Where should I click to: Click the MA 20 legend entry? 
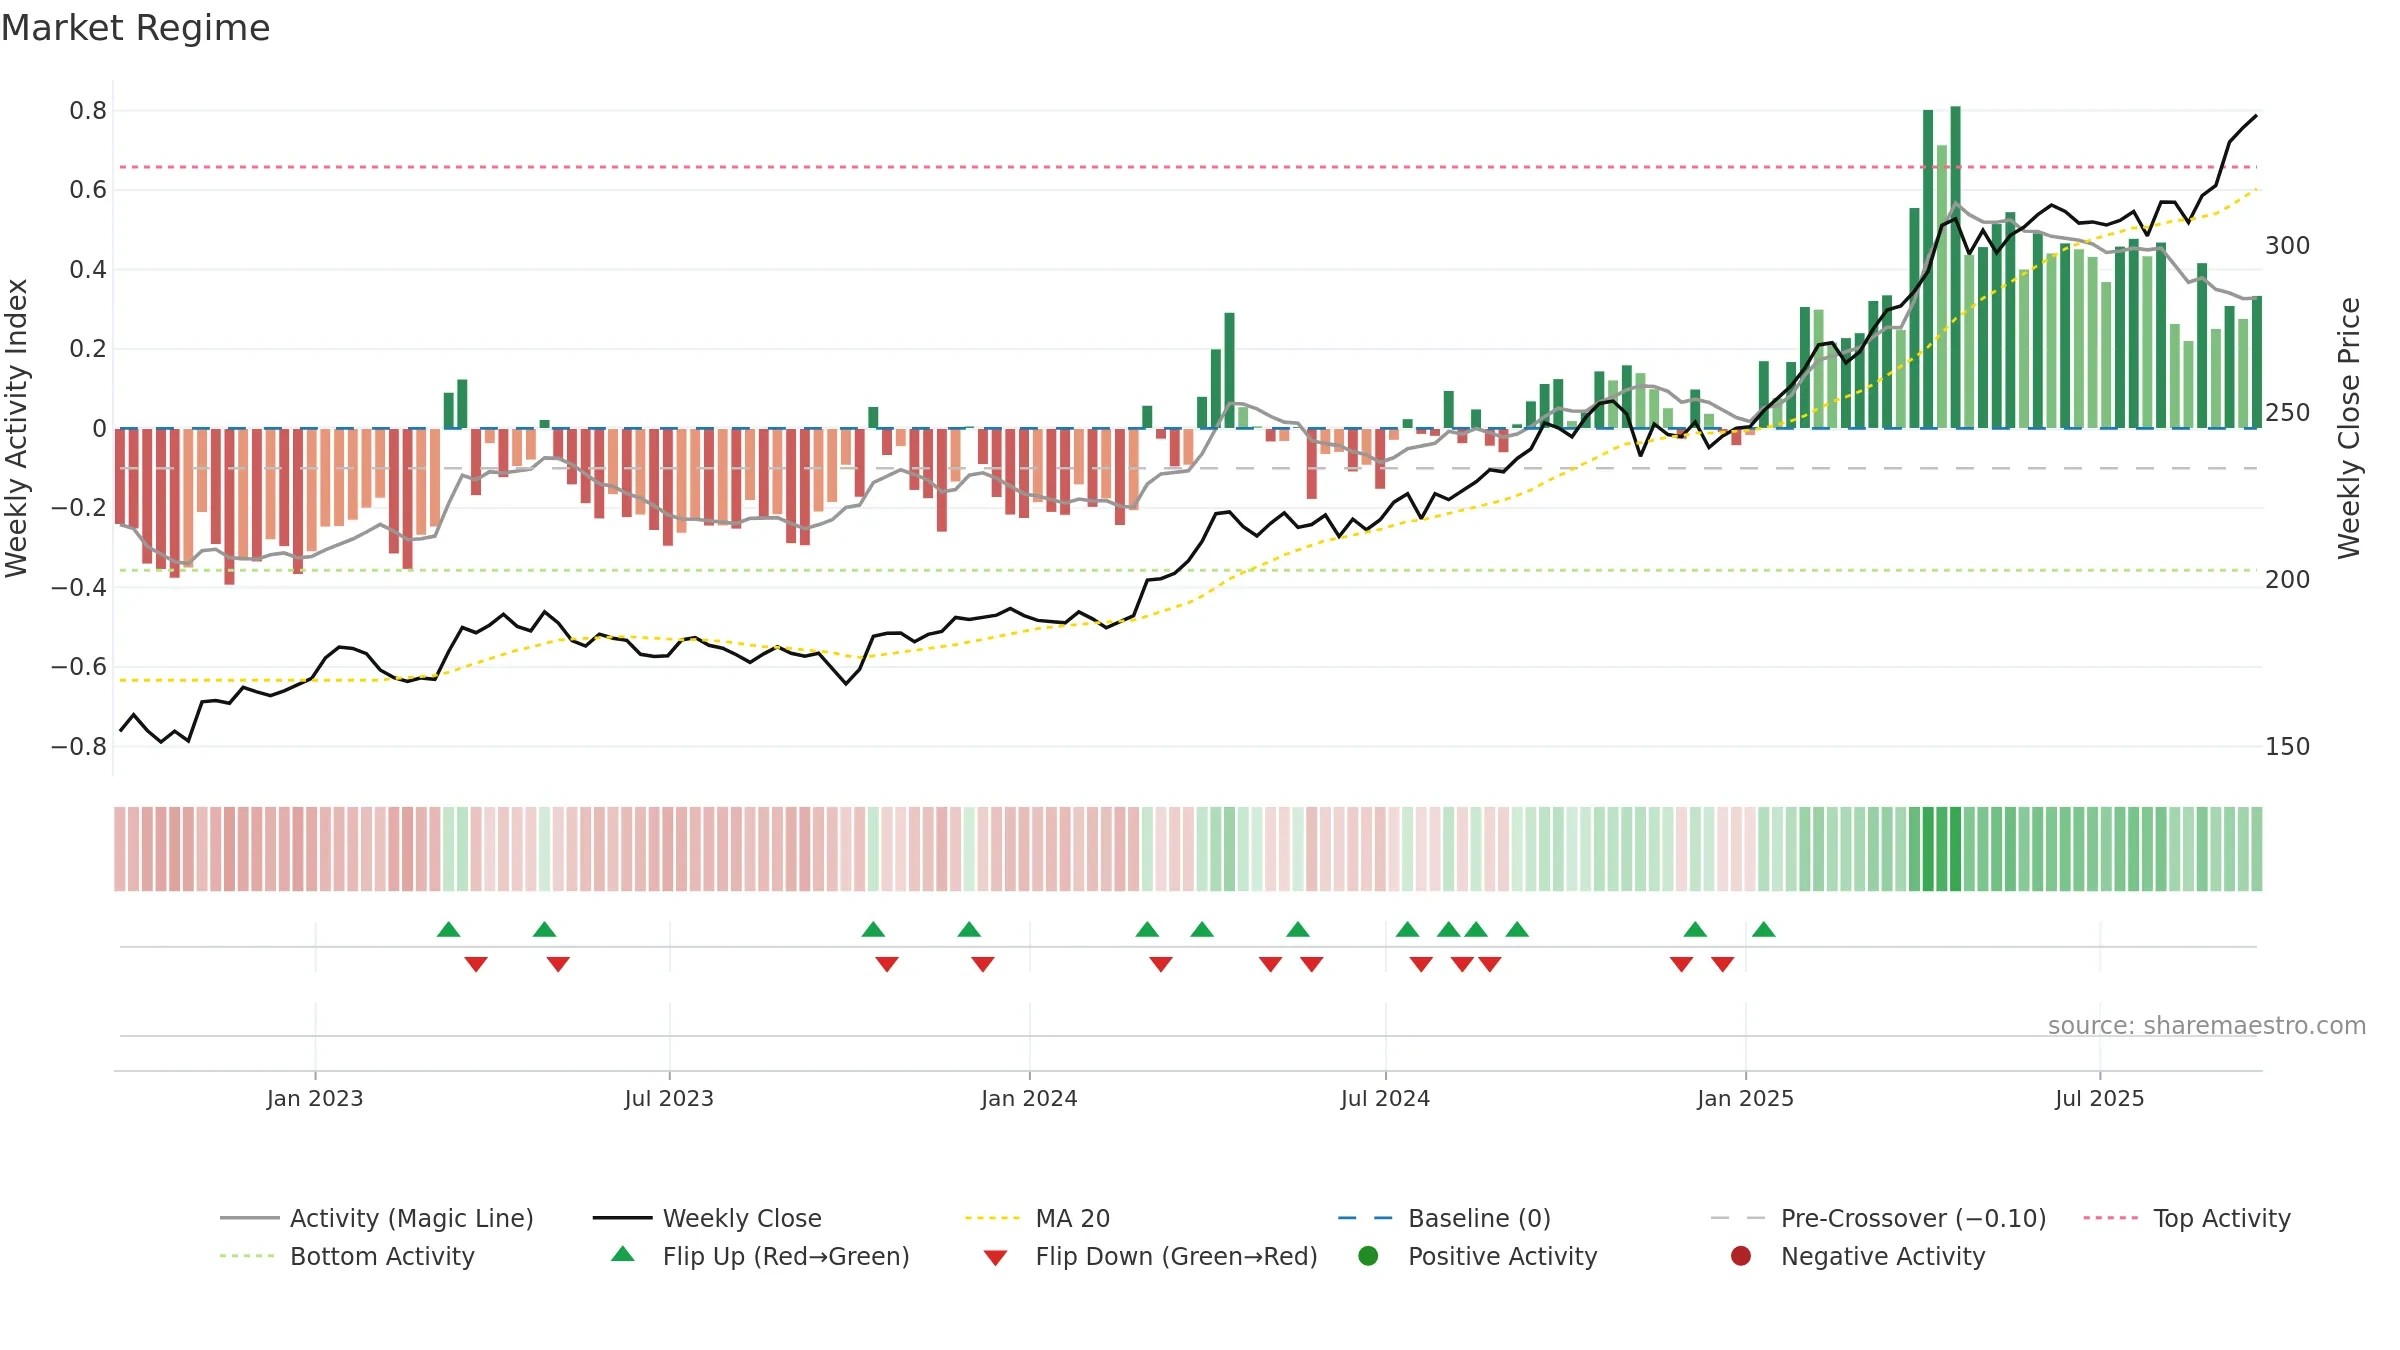click(x=1038, y=1218)
